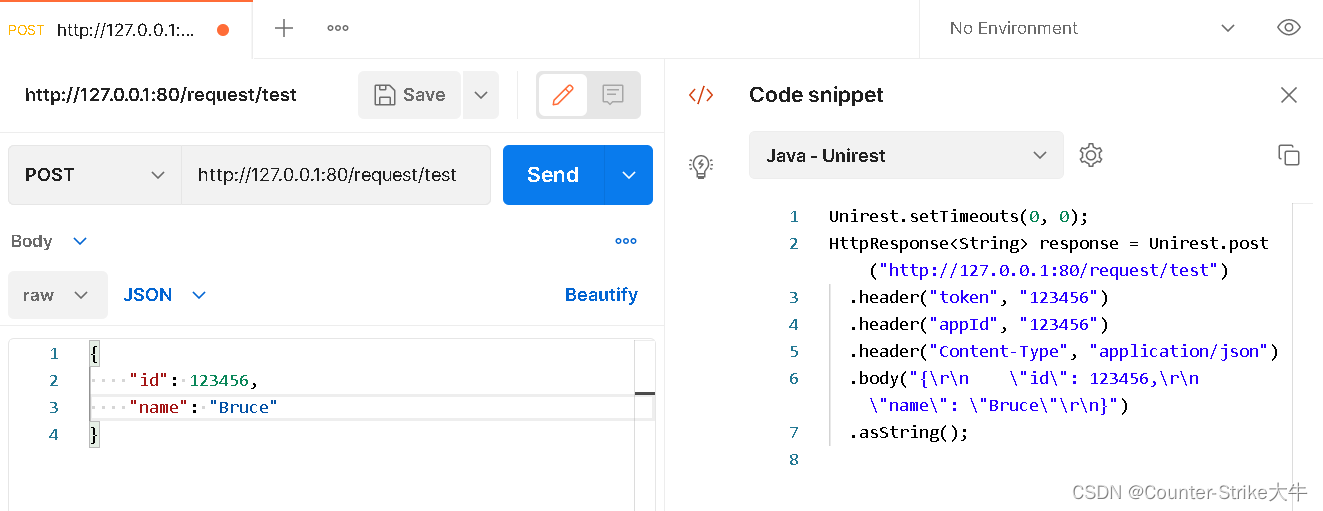Image resolution: width=1323 pixels, height=511 pixels.
Task: Open the Java - Unirest language dropdown
Action: pyautogui.click(x=906, y=155)
